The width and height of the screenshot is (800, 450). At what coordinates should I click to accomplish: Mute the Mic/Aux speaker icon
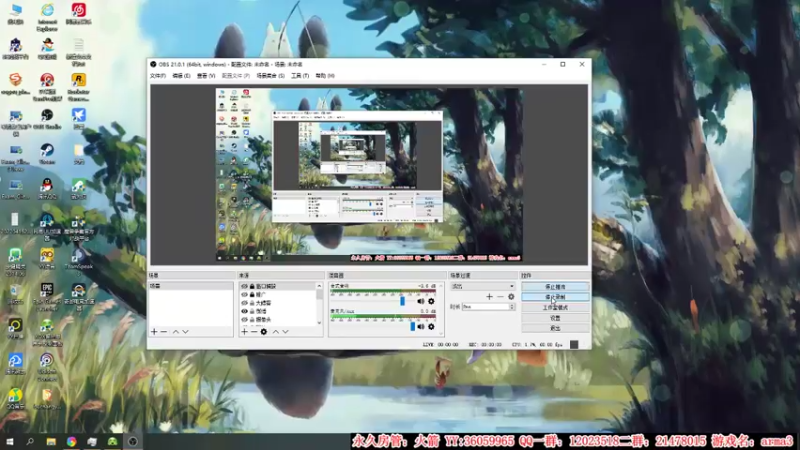coord(421,327)
